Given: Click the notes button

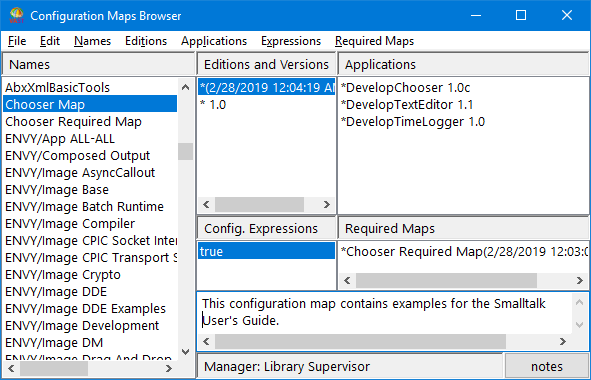Looking at the screenshot, I should click(547, 366).
